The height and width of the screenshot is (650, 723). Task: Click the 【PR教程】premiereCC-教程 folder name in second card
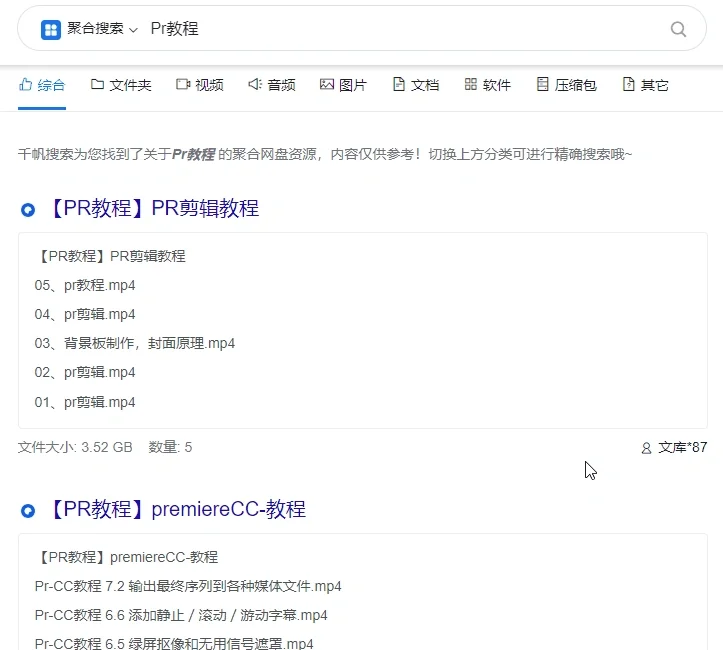tap(127, 557)
